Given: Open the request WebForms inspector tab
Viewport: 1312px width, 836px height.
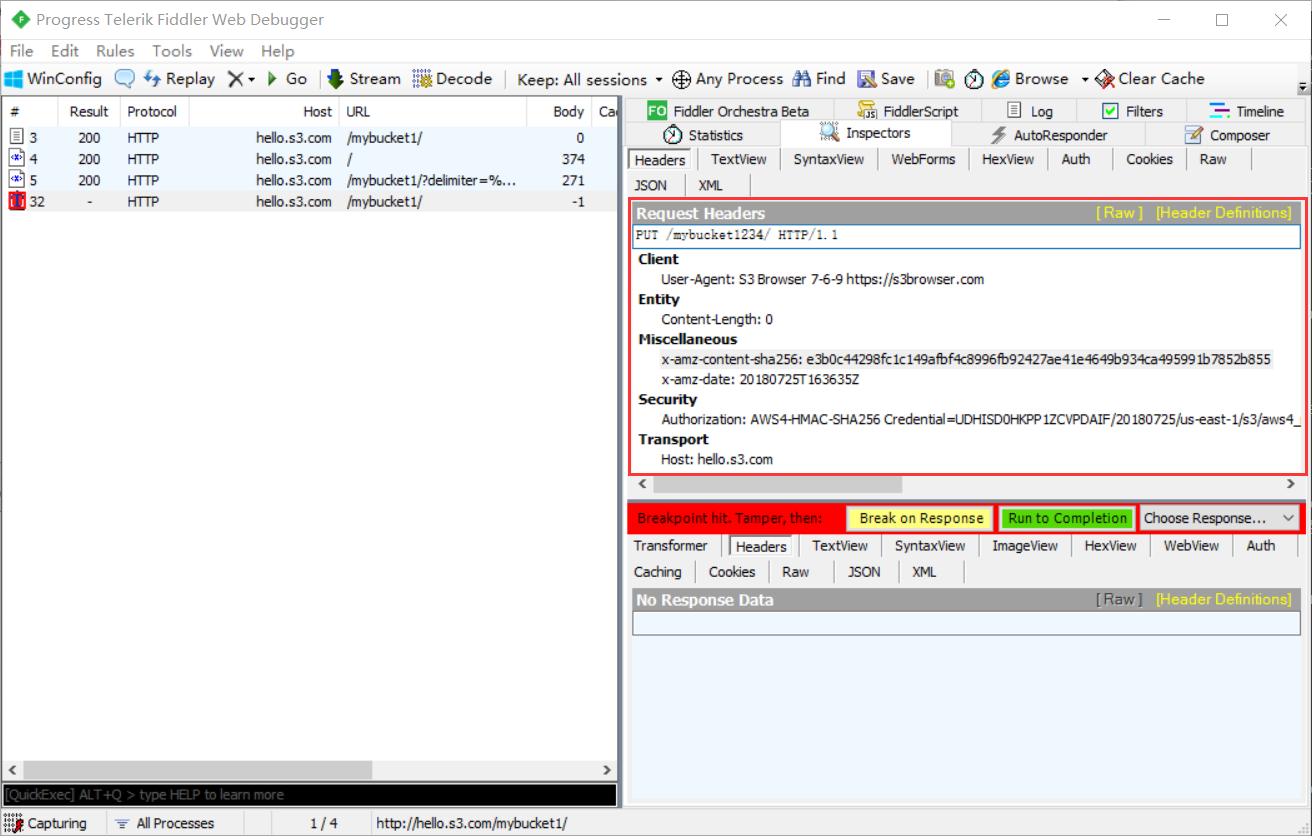Looking at the screenshot, I should 923,159.
